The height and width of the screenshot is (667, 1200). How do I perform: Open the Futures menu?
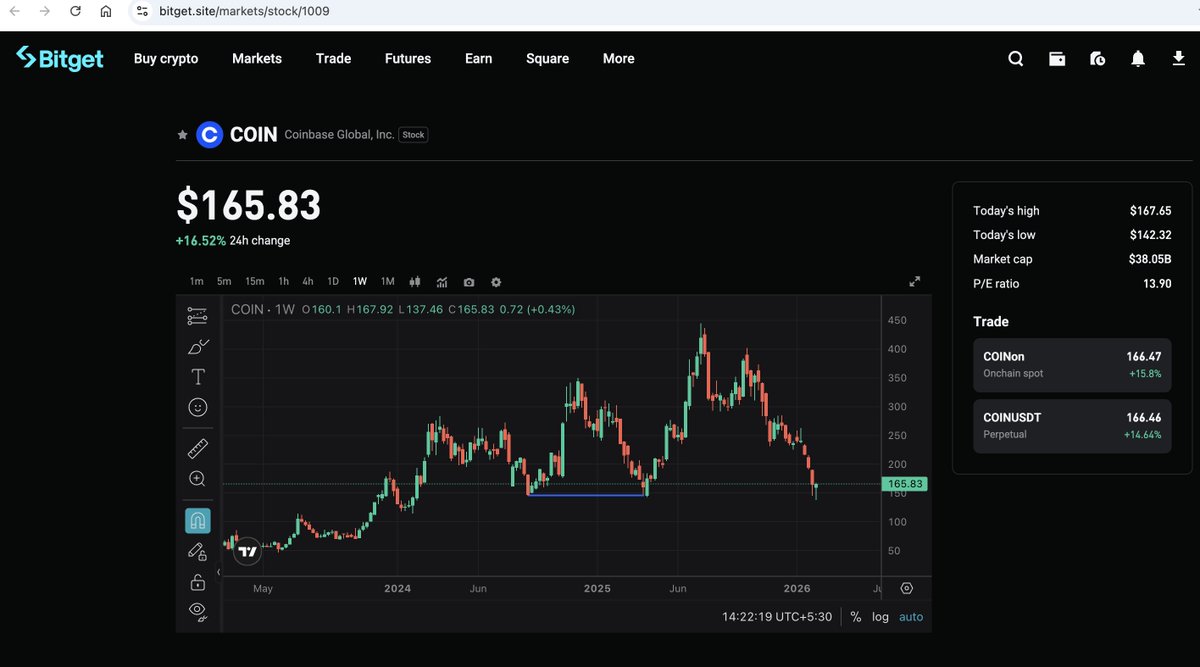407,59
